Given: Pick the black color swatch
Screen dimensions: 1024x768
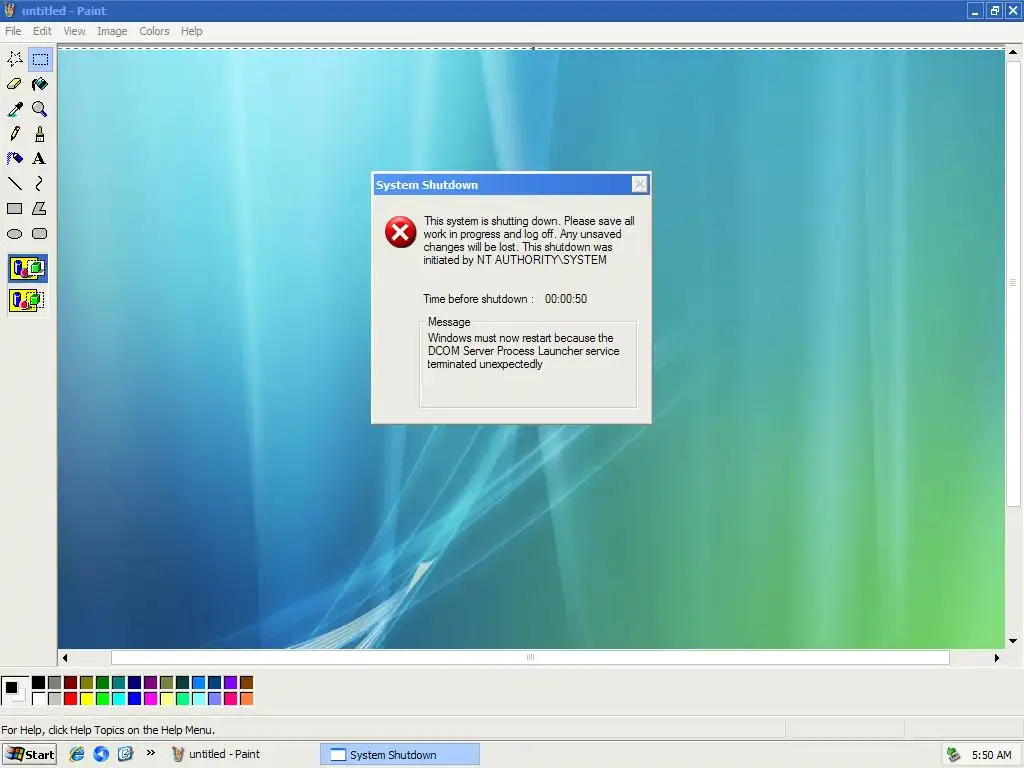Looking at the screenshot, I should tap(39, 682).
